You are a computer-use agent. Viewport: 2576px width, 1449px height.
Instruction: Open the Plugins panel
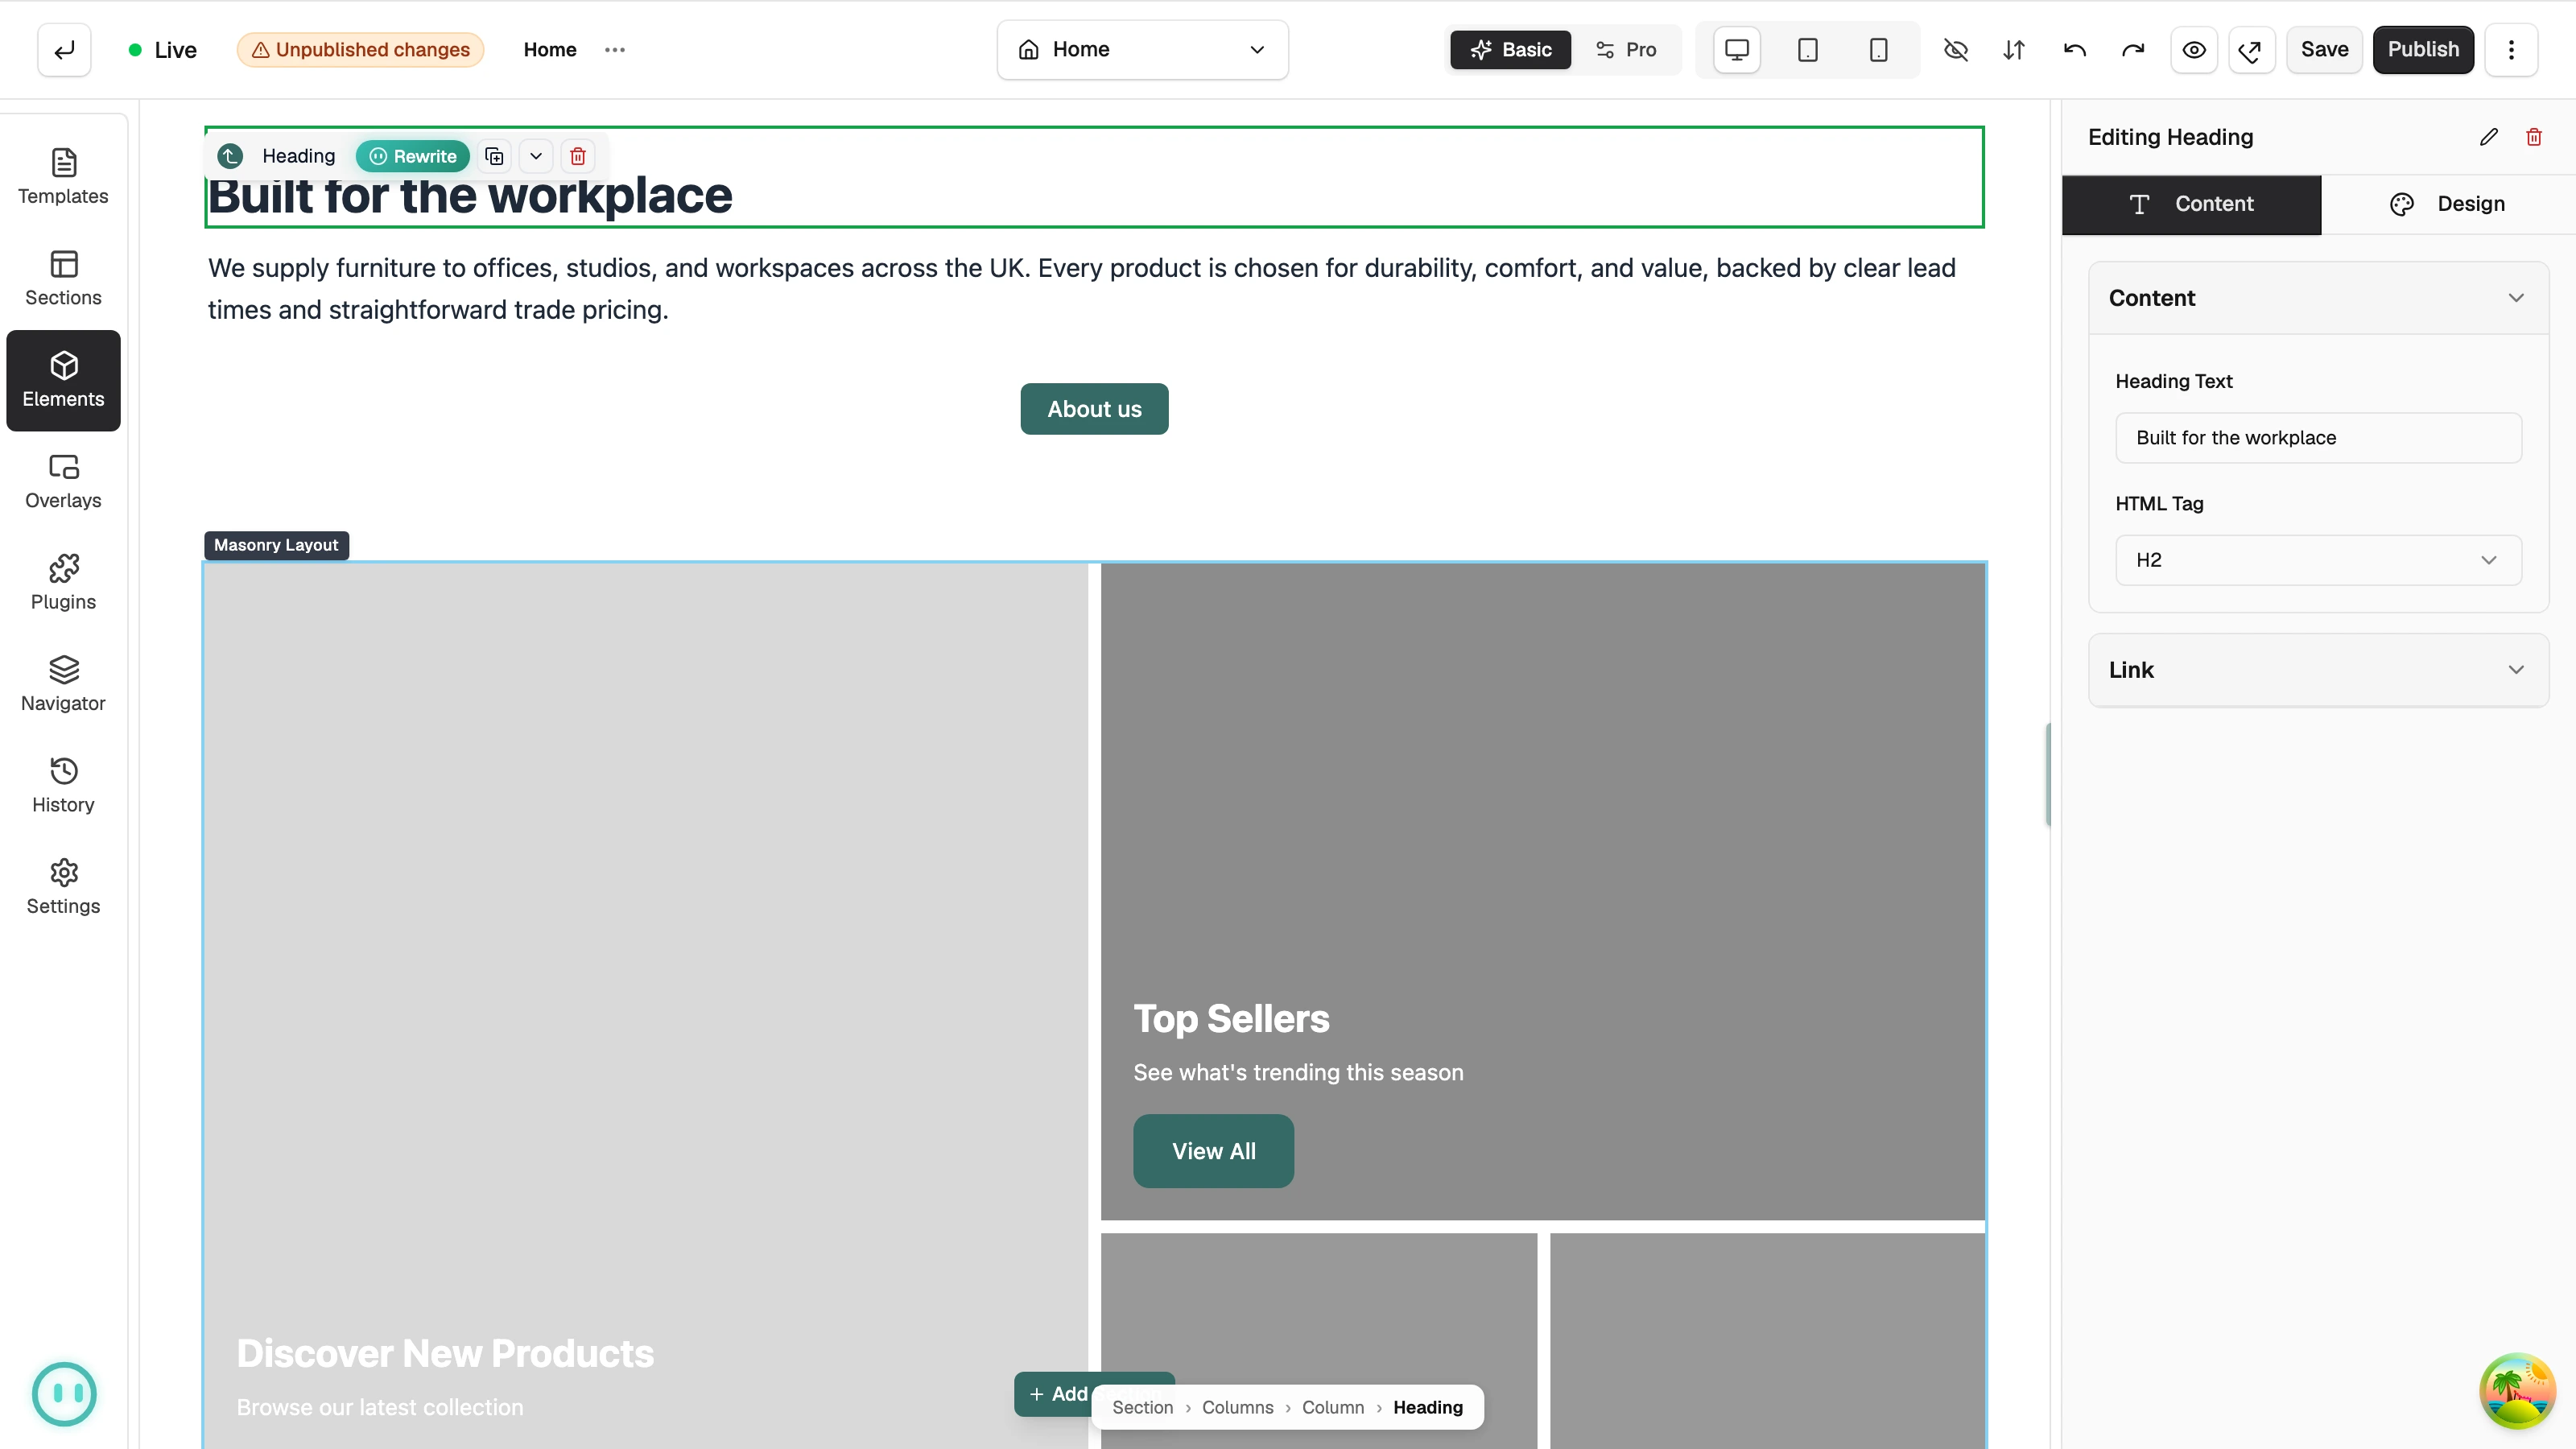tap(63, 583)
